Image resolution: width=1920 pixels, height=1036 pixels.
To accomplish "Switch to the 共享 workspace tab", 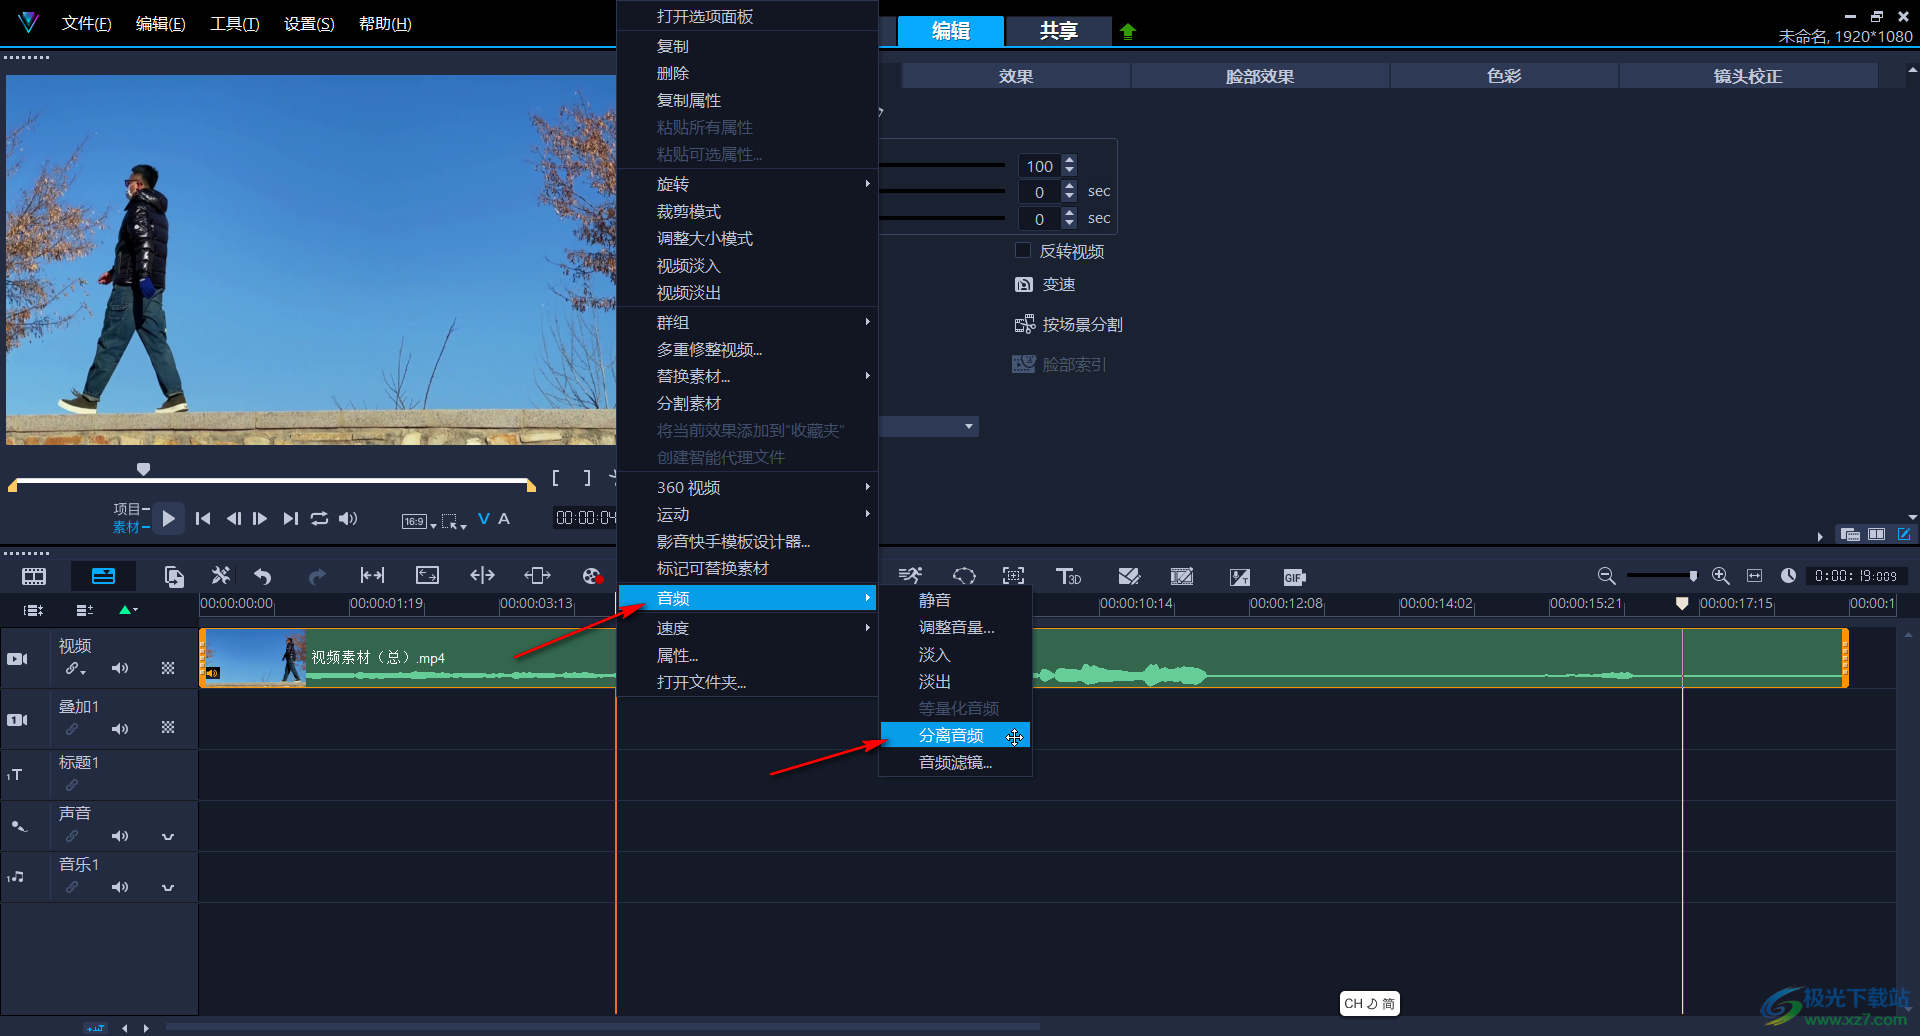I will click(x=1058, y=31).
